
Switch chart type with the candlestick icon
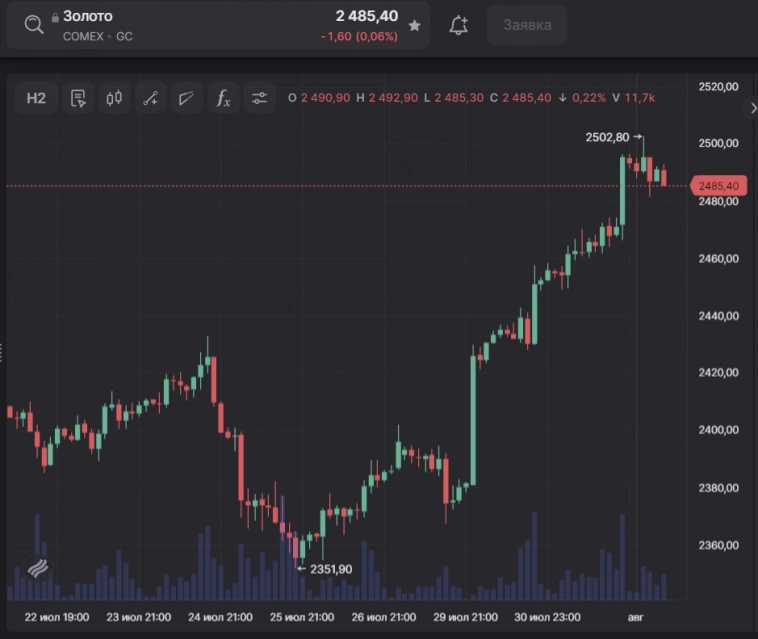point(114,98)
